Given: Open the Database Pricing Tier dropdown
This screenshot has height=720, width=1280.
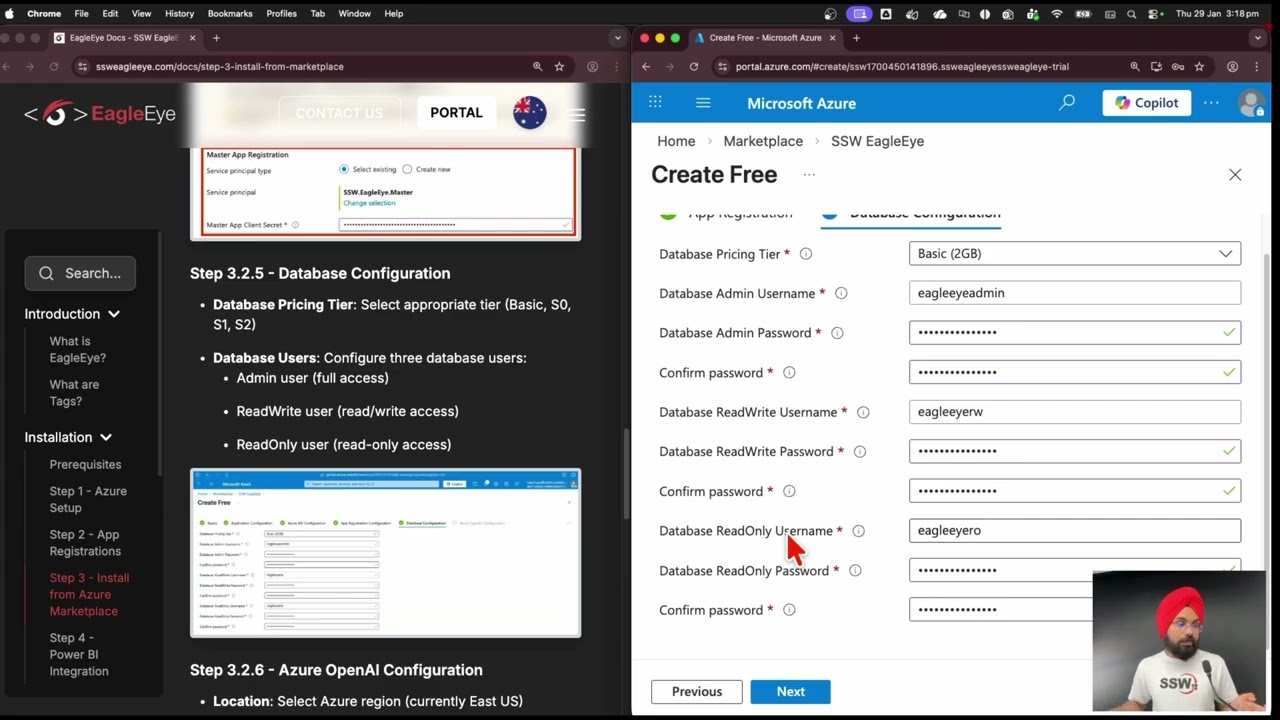Looking at the screenshot, I should [1075, 254].
